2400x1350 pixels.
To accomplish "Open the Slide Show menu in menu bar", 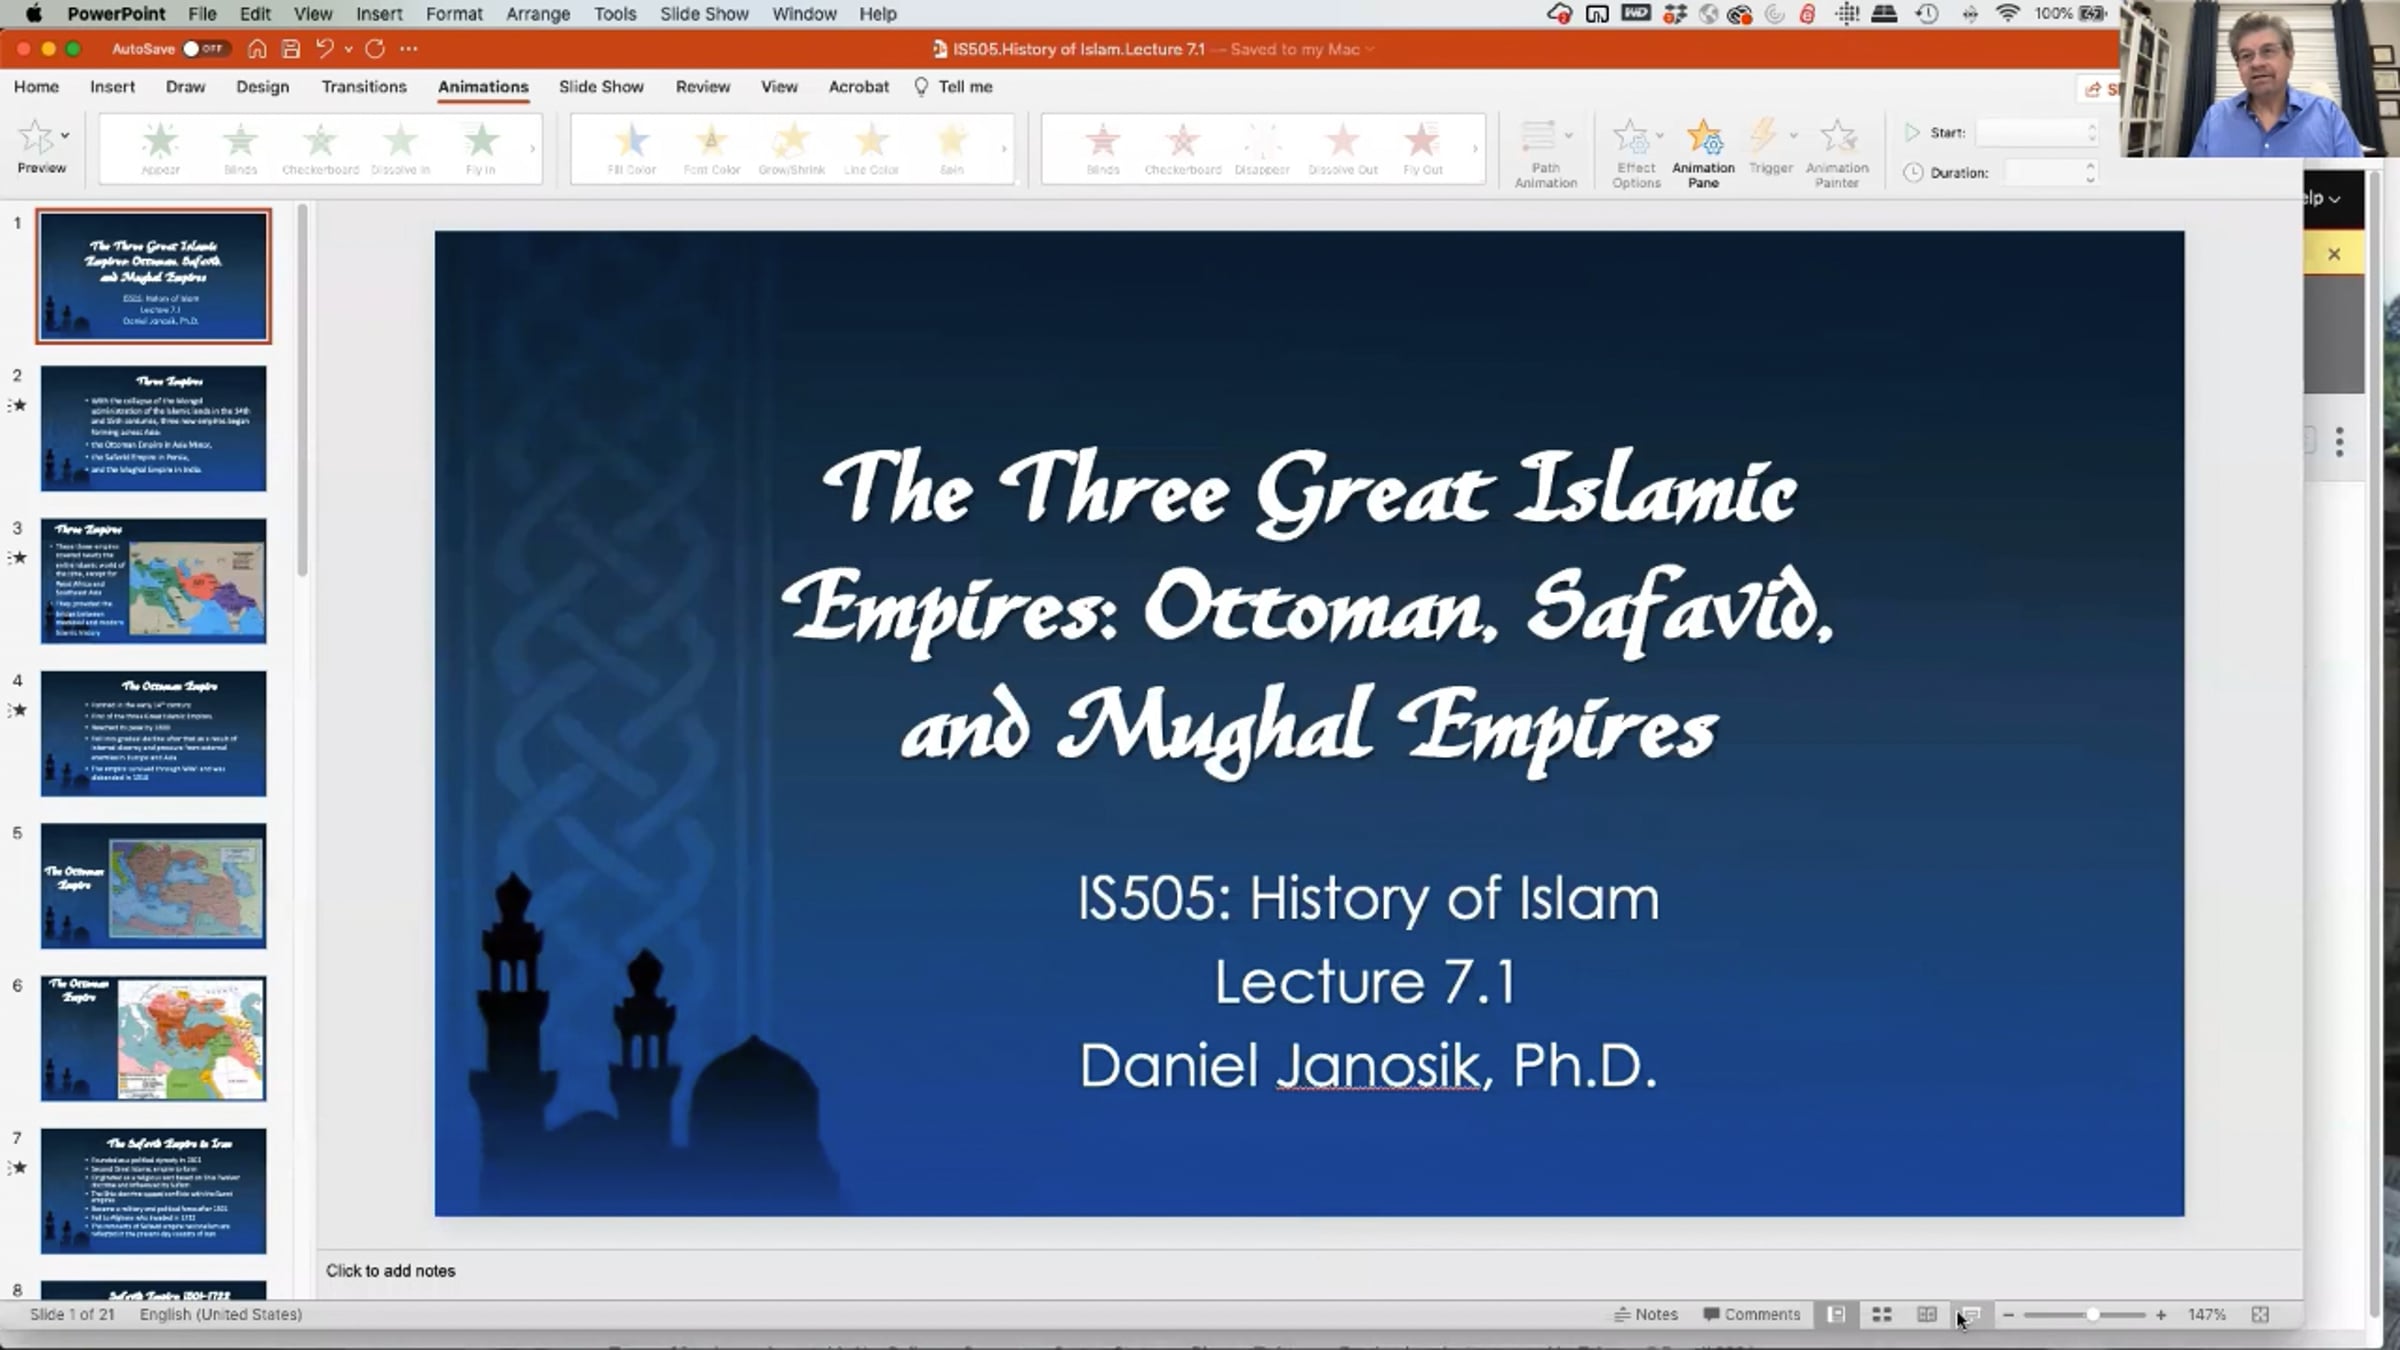I will 703,14.
